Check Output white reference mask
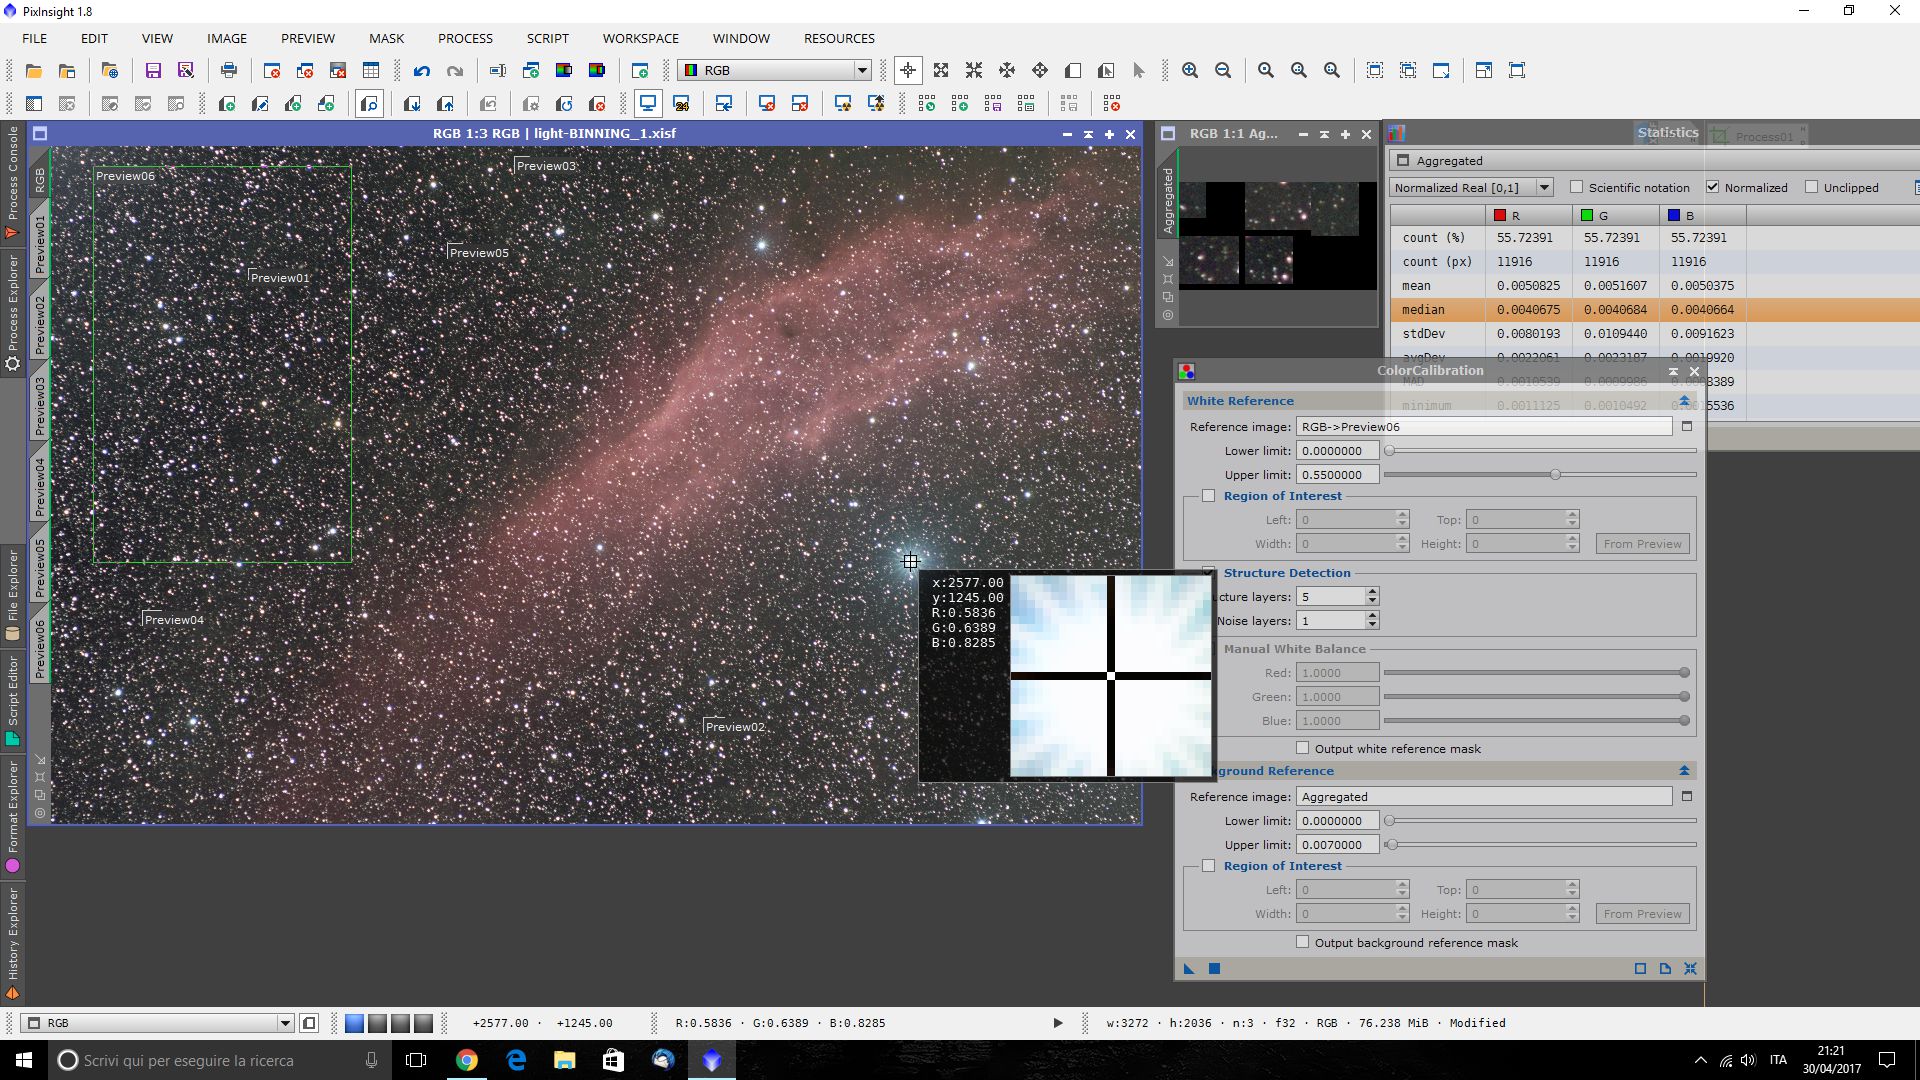The width and height of the screenshot is (1920, 1080). click(1302, 748)
